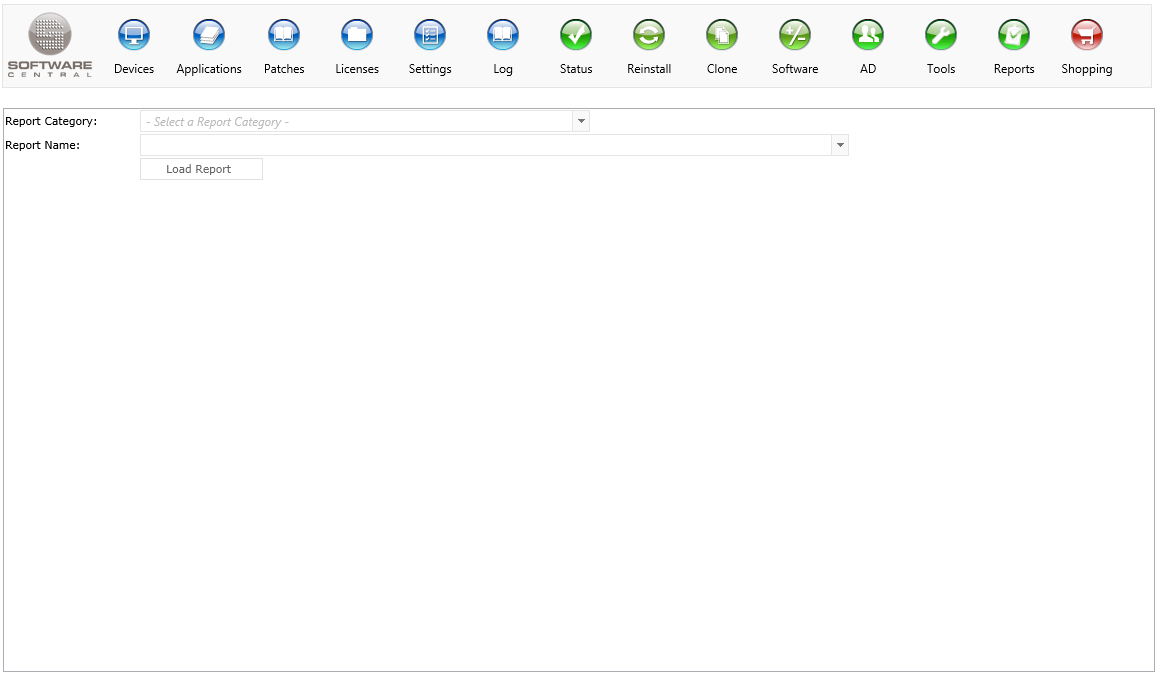Click the Applications toolbar icon
This screenshot has height=678, width=1162.
pos(209,36)
